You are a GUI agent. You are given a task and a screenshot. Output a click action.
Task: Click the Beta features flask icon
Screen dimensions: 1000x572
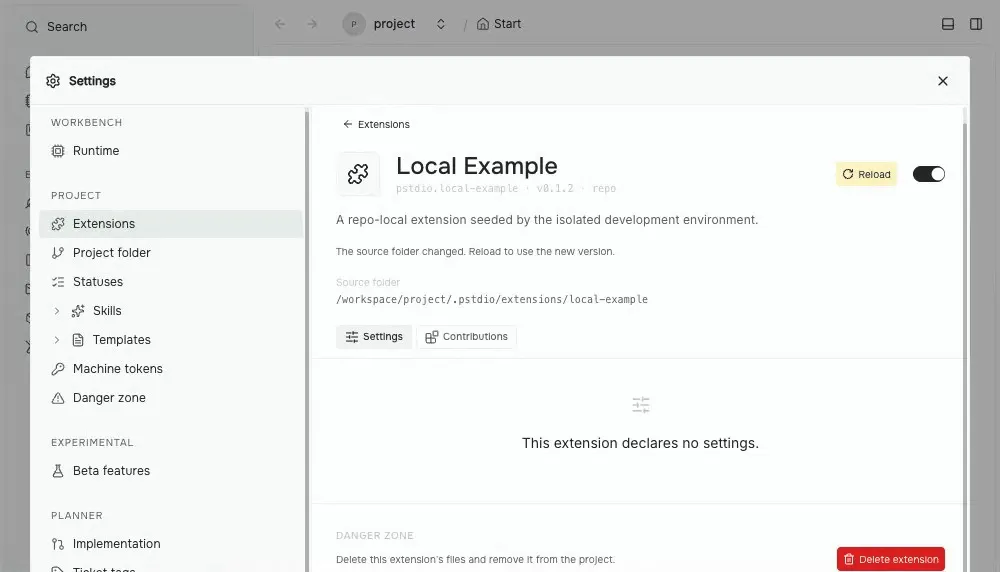58,471
